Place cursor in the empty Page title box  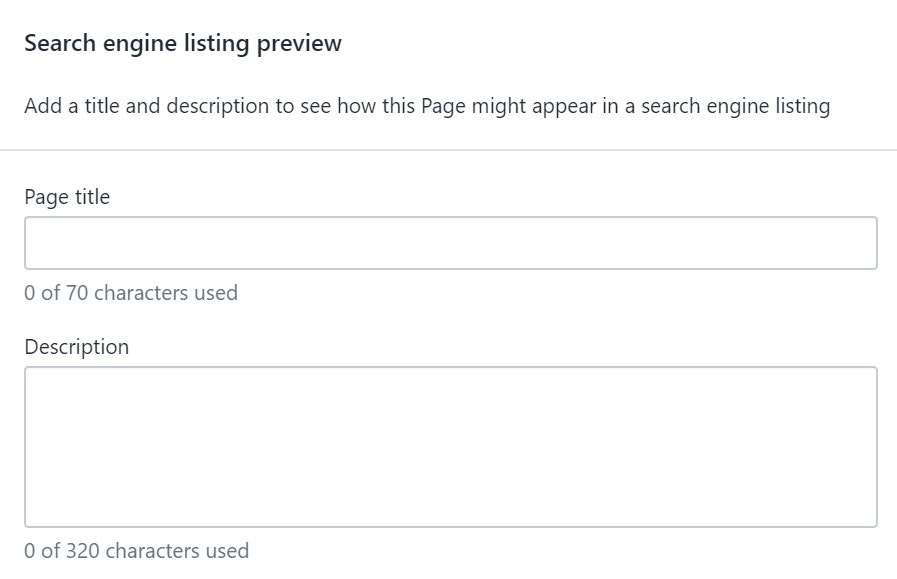(x=448, y=241)
